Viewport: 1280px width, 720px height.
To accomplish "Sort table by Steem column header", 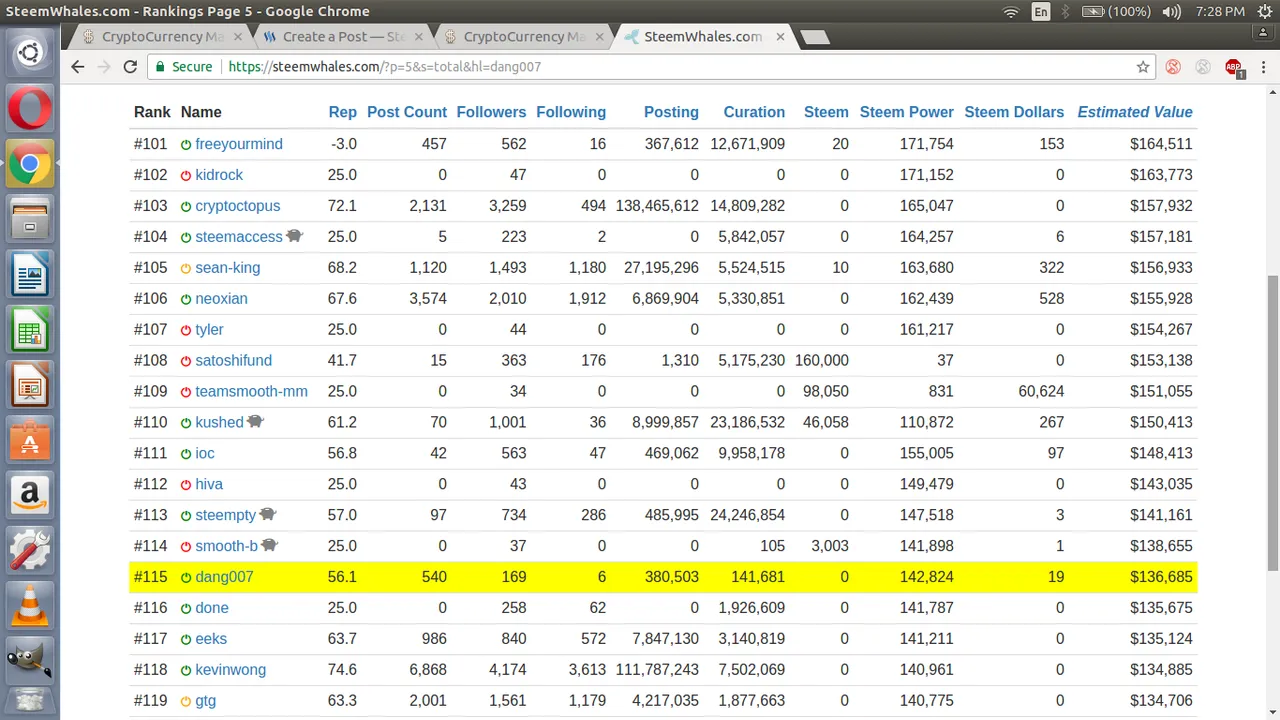I will coord(826,112).
